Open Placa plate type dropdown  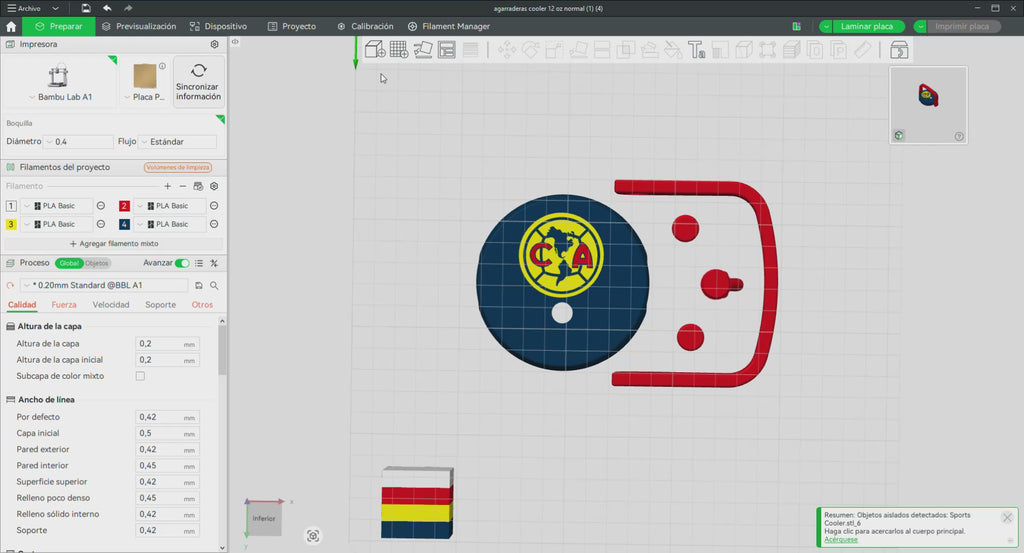pos(144,97)
